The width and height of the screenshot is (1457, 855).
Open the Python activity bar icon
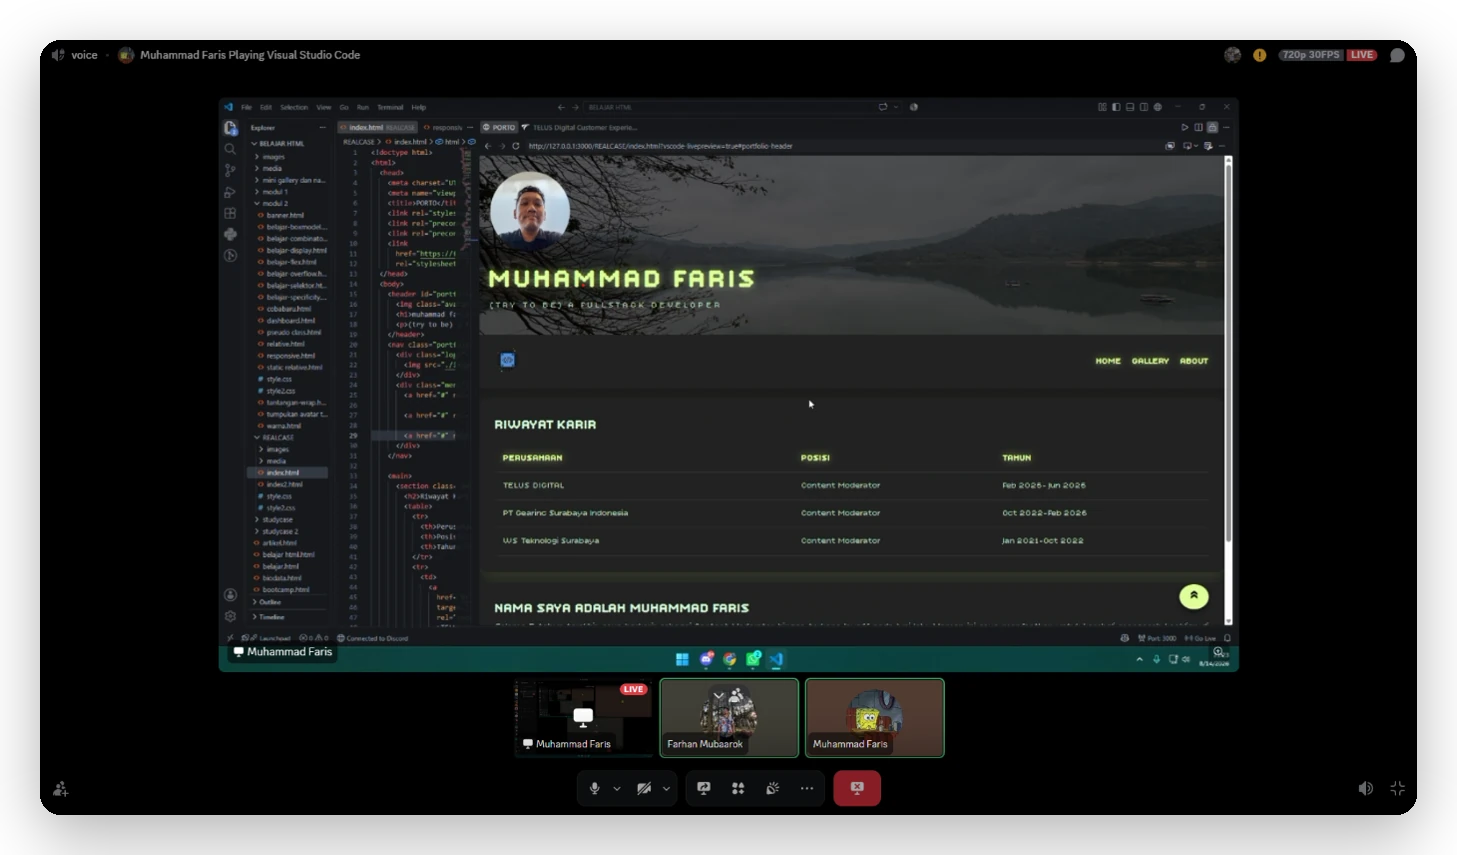230,234
